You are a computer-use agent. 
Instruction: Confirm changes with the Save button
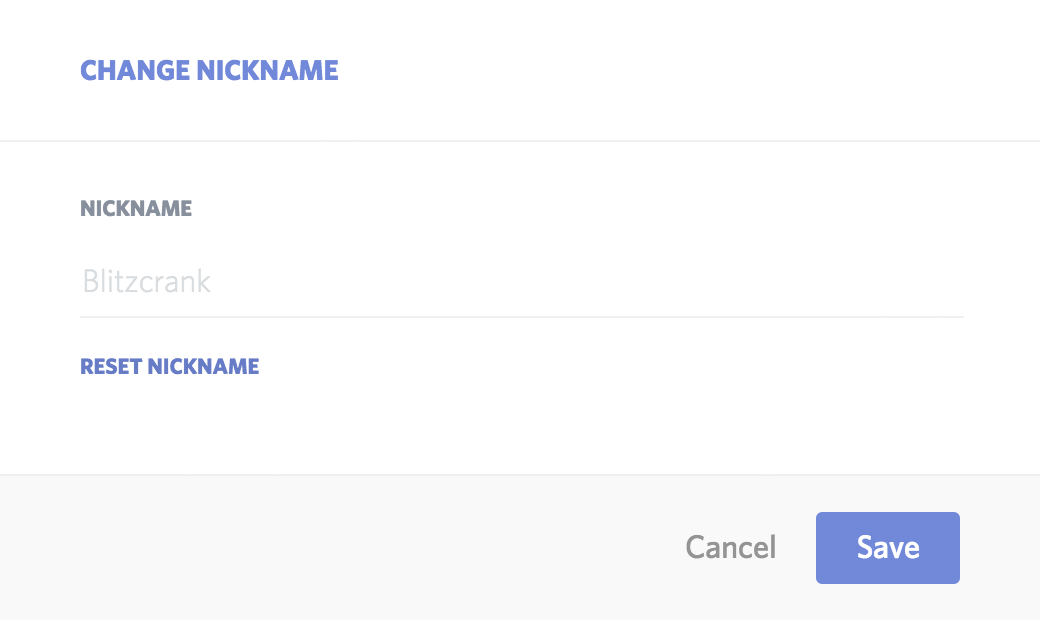coord(887,547)
